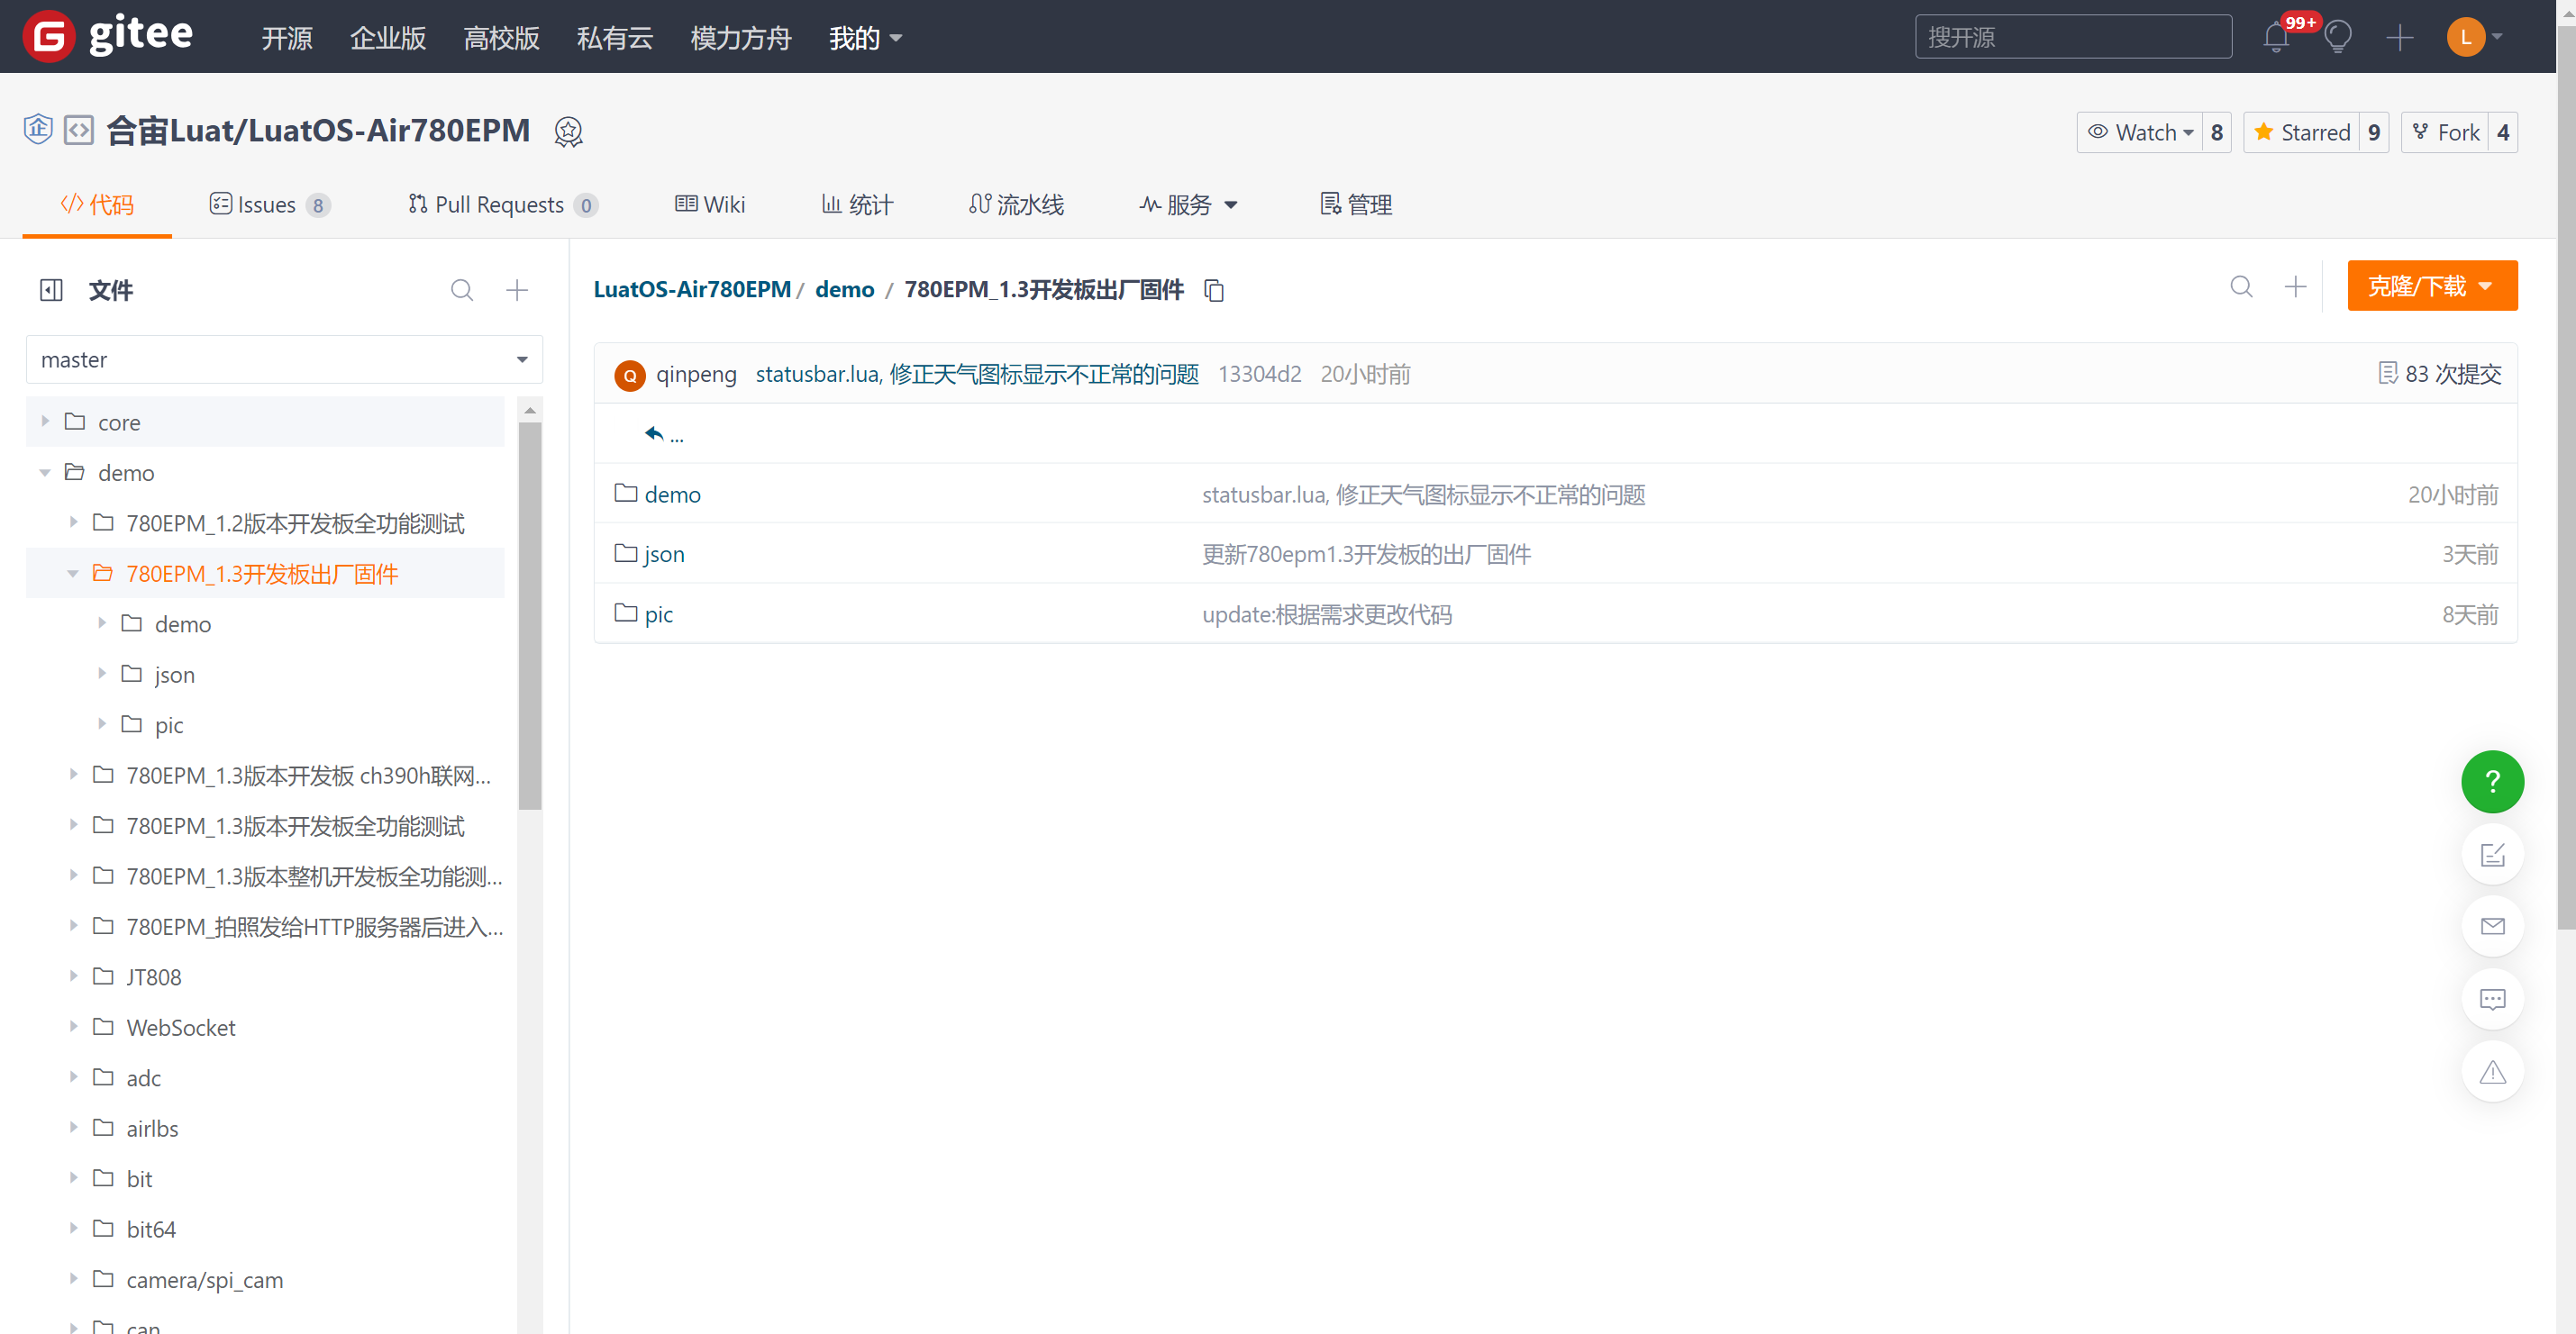Expand the core folder in tree
2576x1334 pixels.
(x=45, y=422)
